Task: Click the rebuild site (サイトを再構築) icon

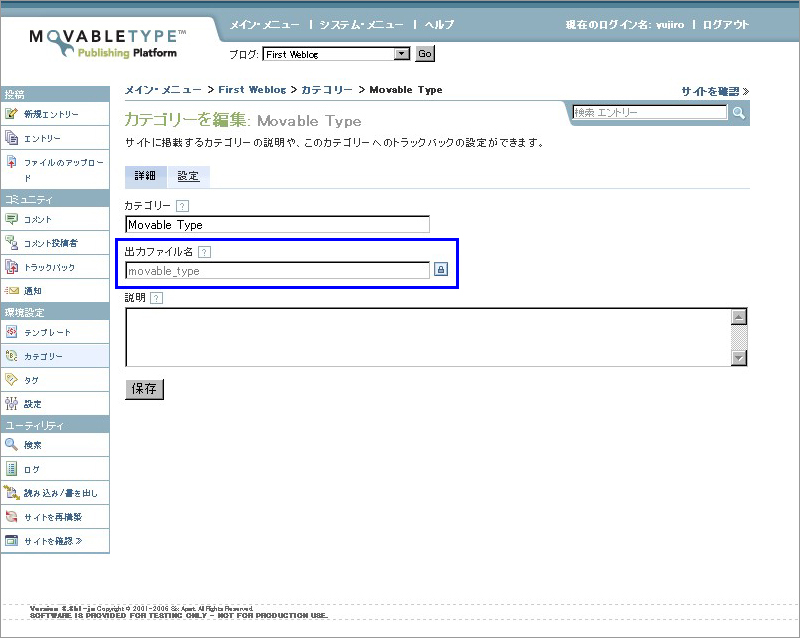Action: click(12, 517)
